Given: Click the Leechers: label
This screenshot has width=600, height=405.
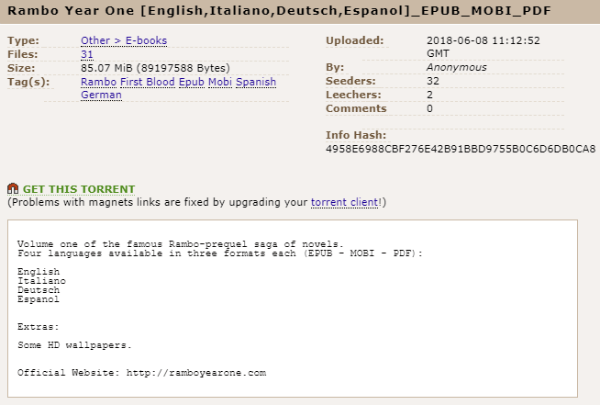Looking at the screenshot, I should (354, 95).
